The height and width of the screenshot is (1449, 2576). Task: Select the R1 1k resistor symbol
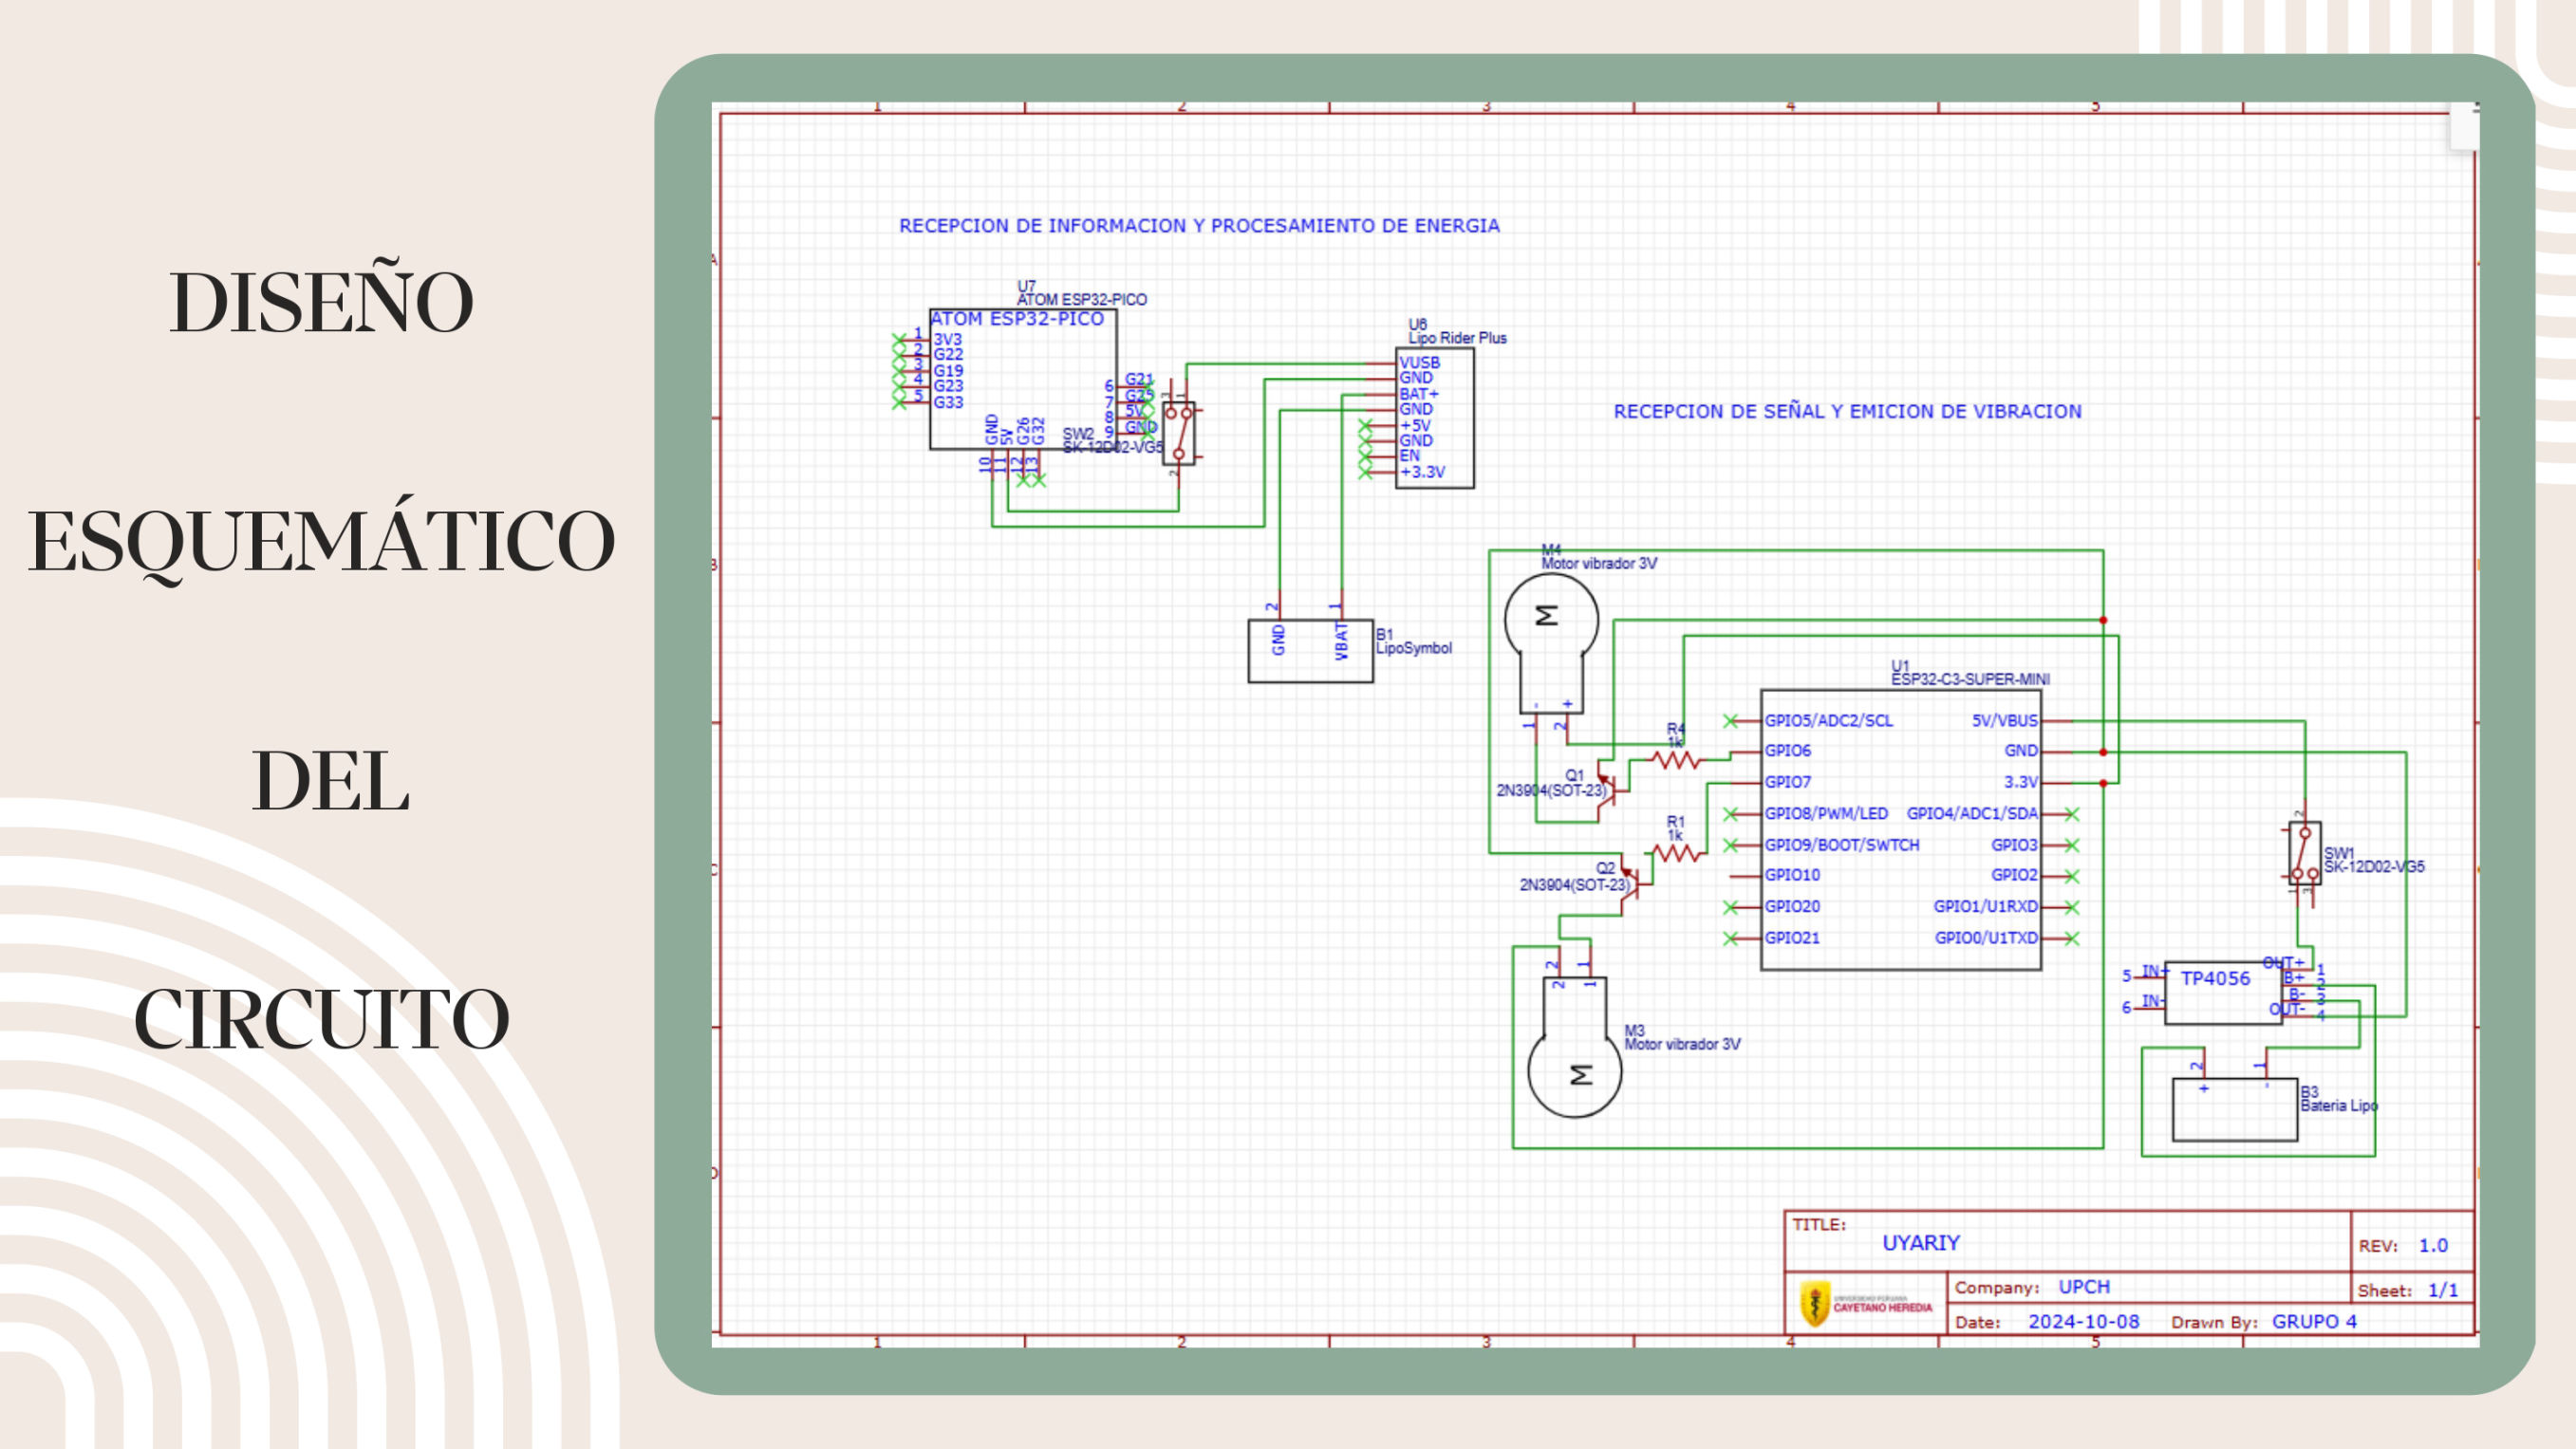pyautogui.click(x=1677, y=853)
